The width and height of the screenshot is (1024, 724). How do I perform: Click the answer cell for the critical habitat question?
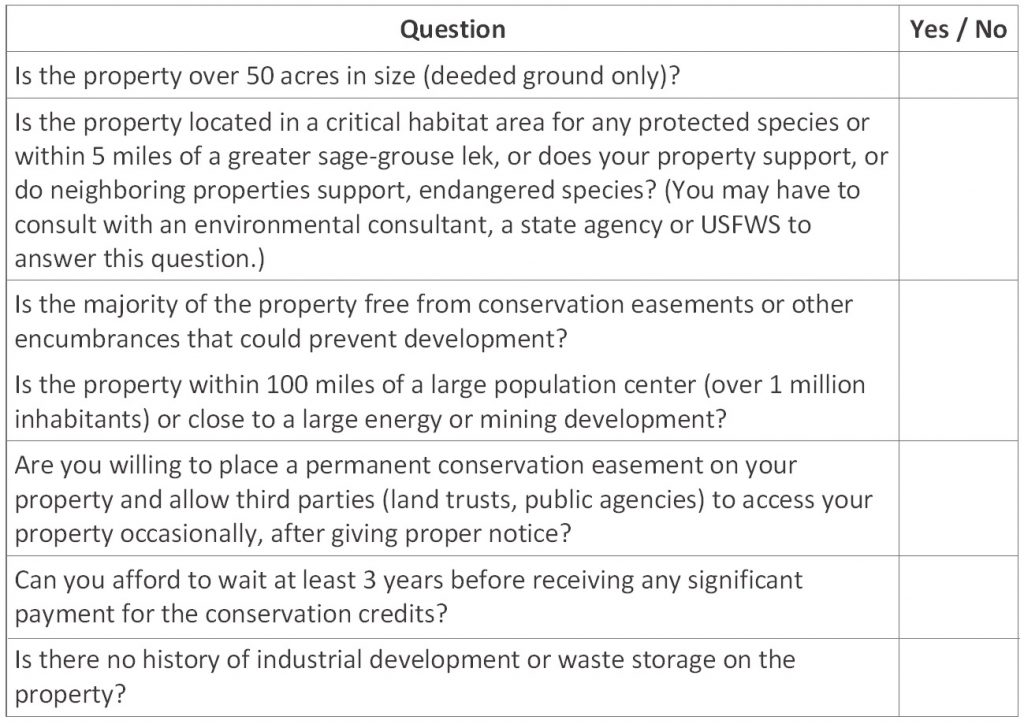(957, 189)
